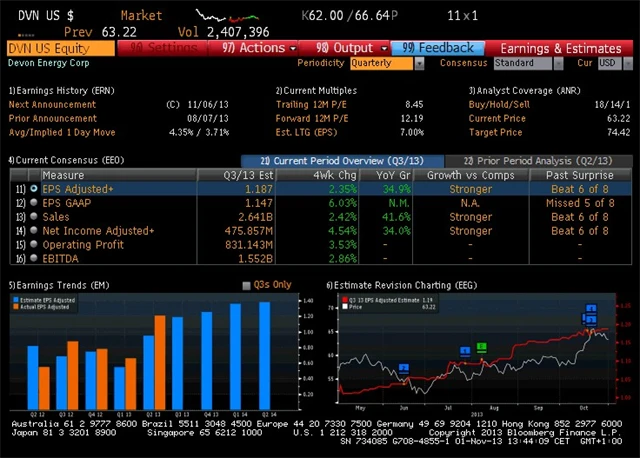
Task: Click the EBITDA estimate 1.552B
Action: tap(256, 258)
